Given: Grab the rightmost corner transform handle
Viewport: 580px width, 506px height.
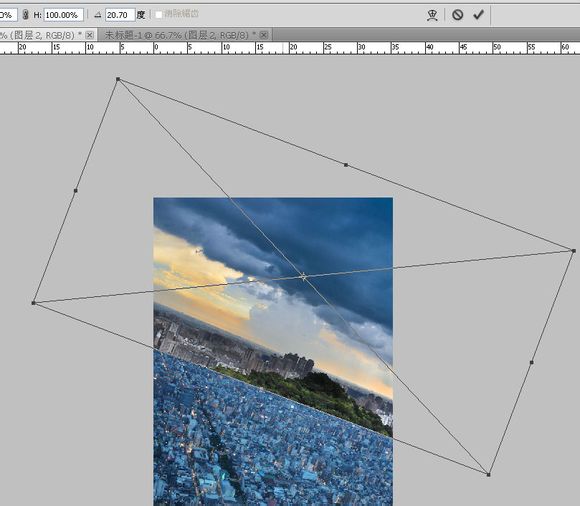Looking at the screenshot, I should [x=574, y=251].
